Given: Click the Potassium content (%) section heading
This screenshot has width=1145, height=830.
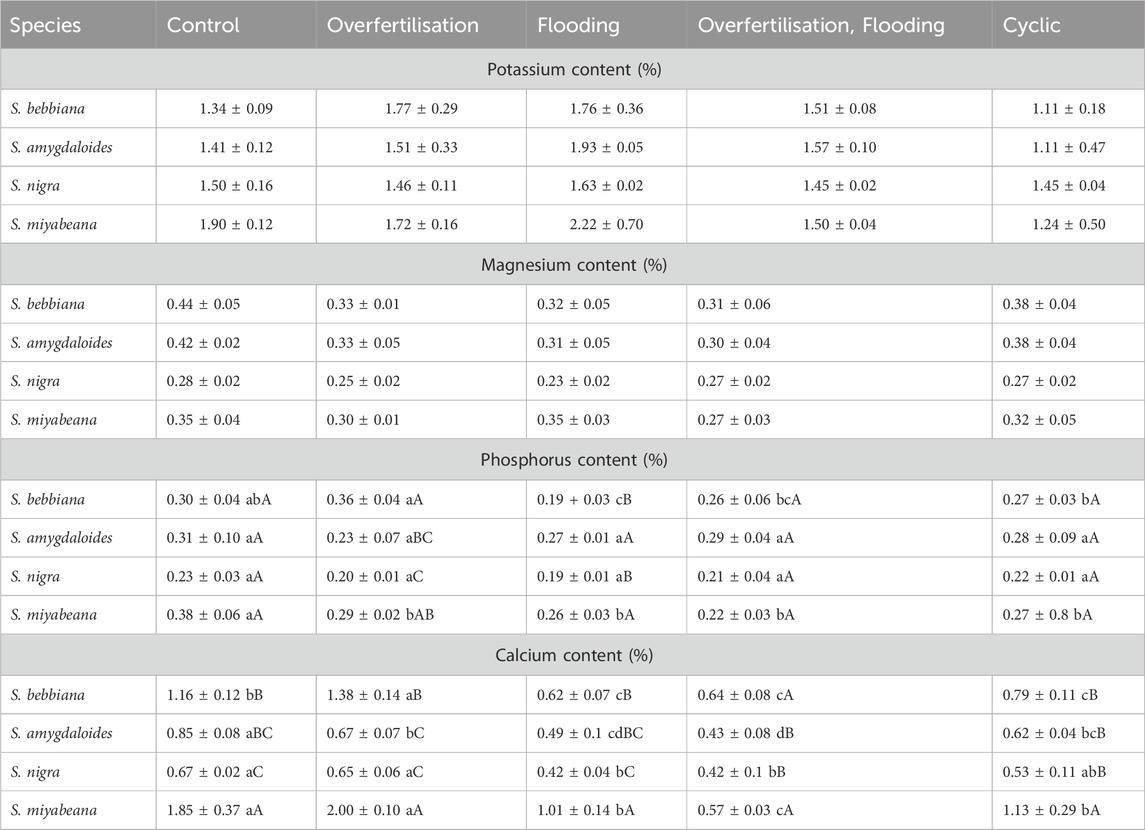Looking at the screenshot, I should [572, 69].
